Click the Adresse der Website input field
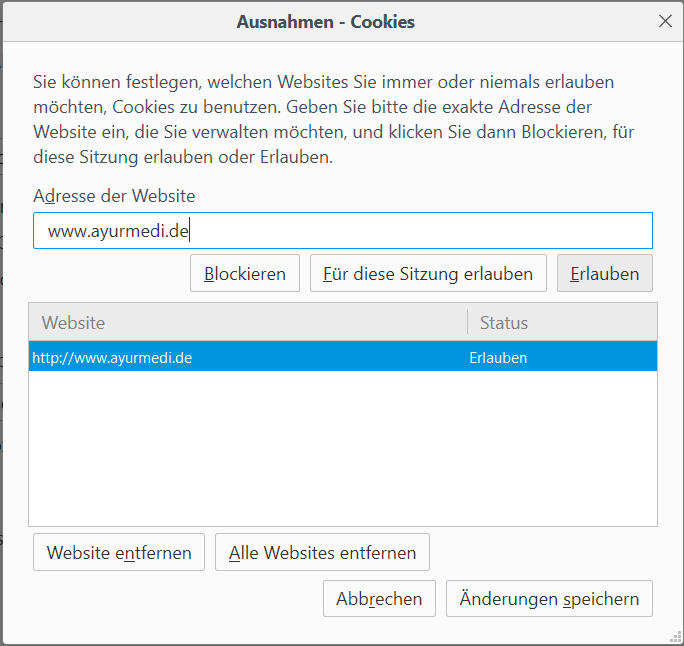This screenshot has width=684, height=646. pos(342,231)
